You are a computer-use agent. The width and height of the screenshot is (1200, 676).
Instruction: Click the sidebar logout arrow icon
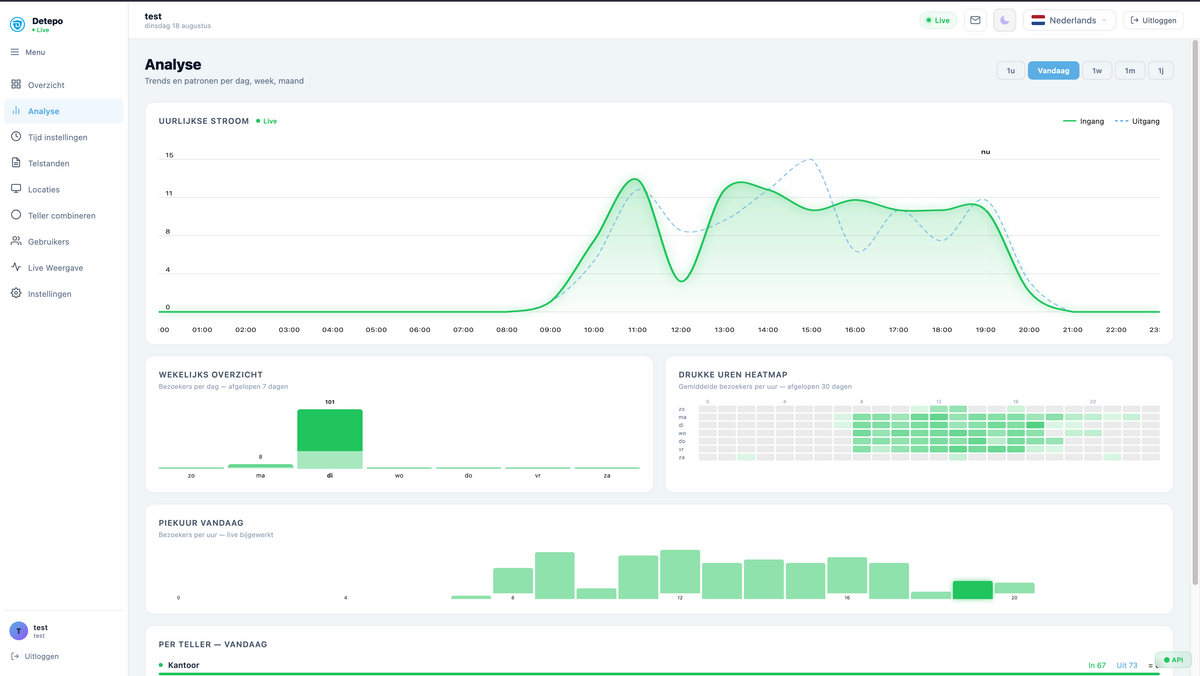15,656
